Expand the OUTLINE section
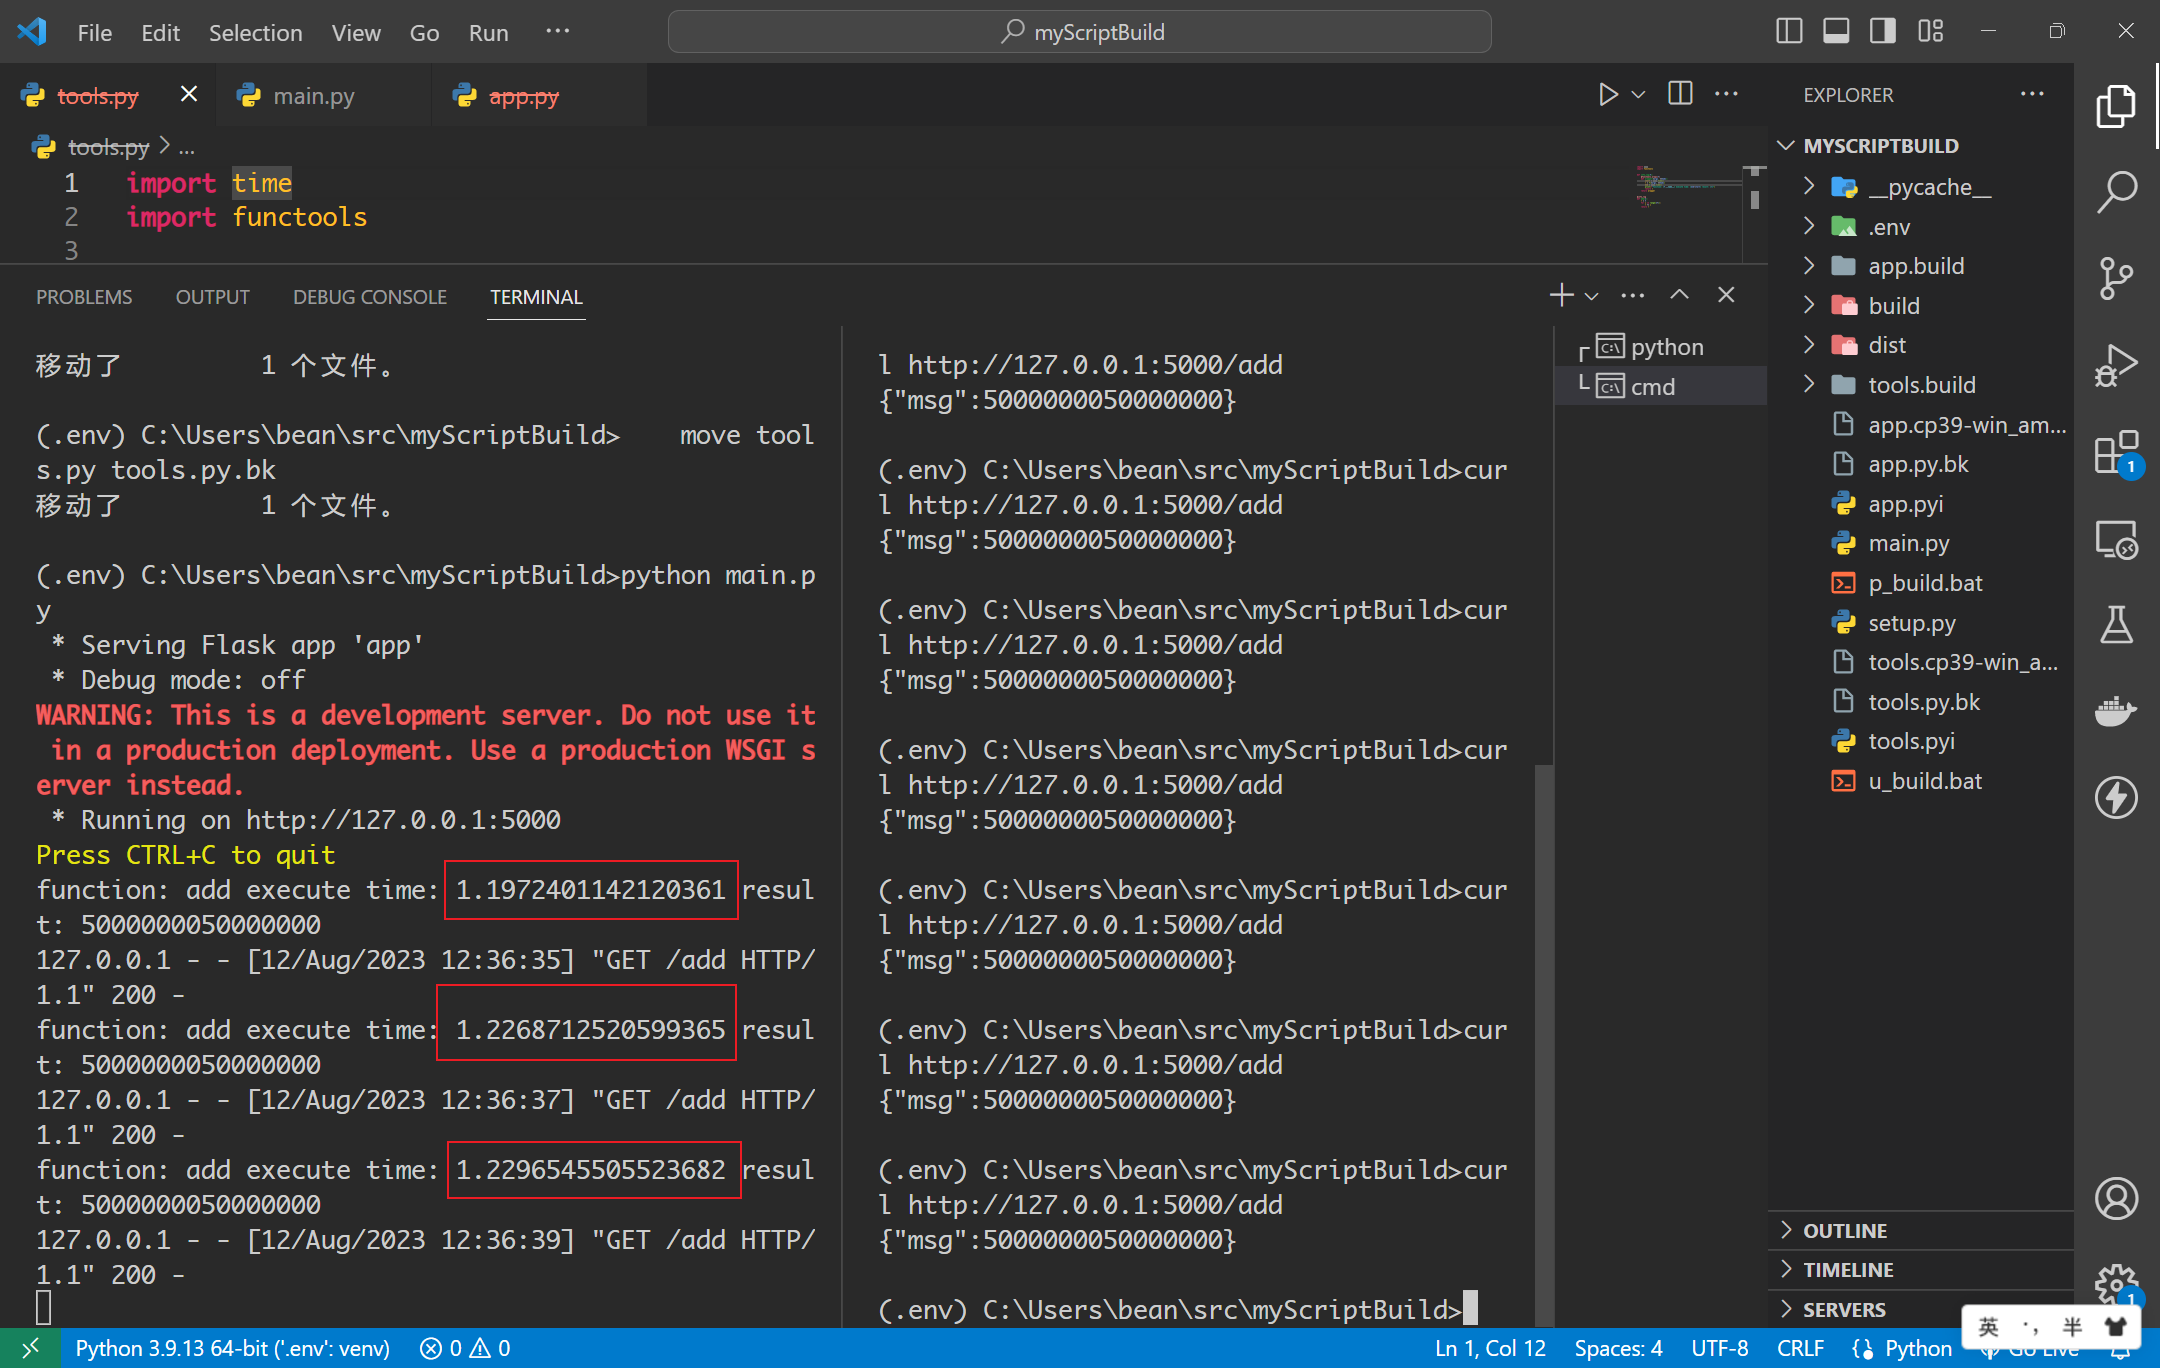The image size is (2160, 1368). pos(1920,1230)
